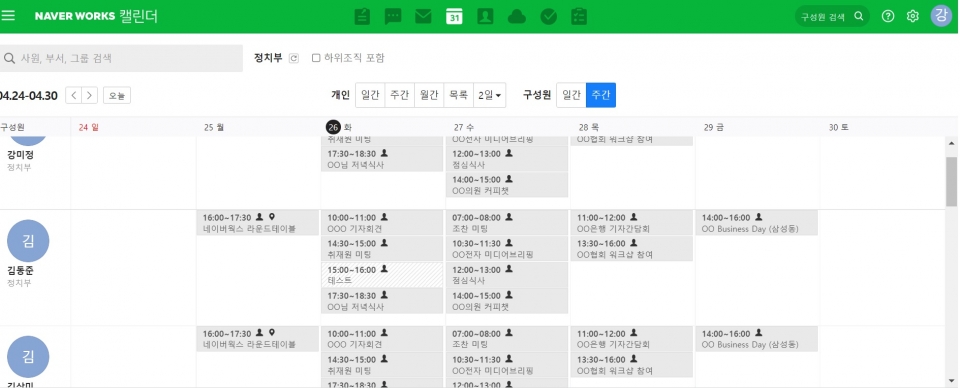Select member 주간 view
The width and height of the screenshot is (960, 388).
tap(601, 95)
